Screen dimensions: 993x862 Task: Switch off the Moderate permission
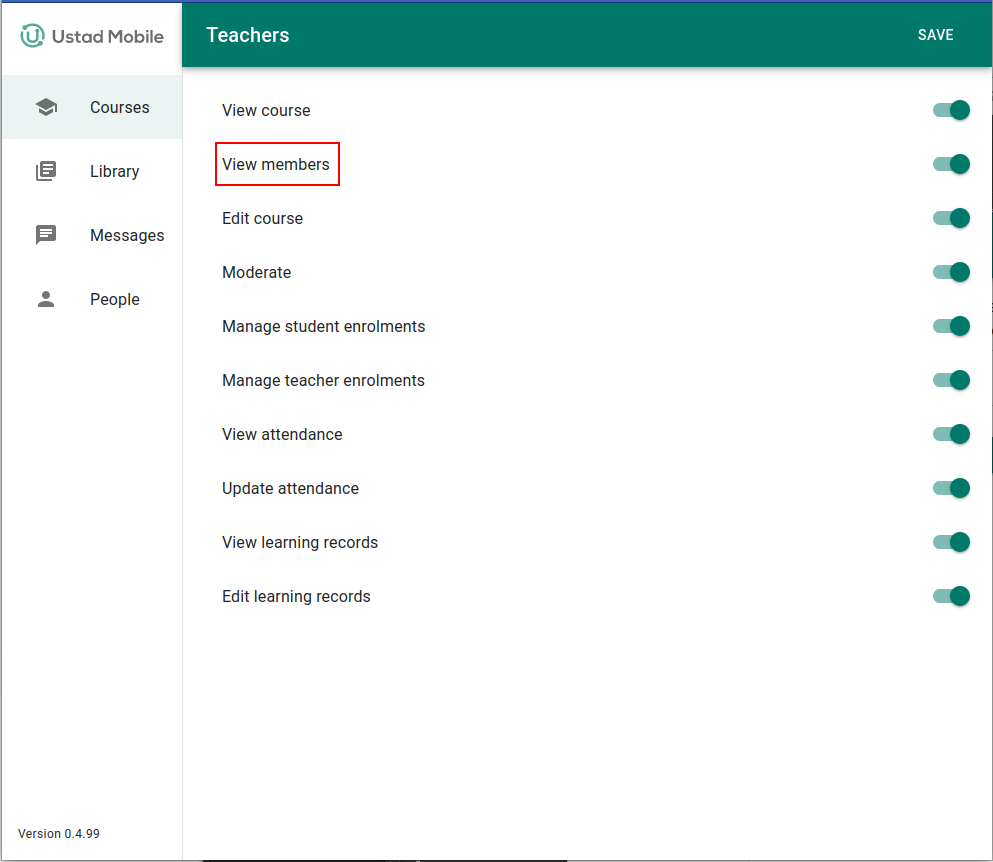tap(951, 272)
